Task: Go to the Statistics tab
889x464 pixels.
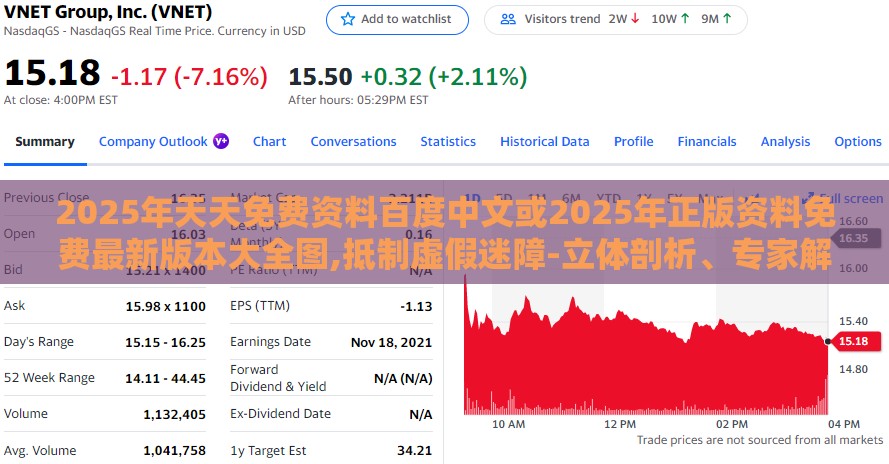Action: tap(448, 142)
